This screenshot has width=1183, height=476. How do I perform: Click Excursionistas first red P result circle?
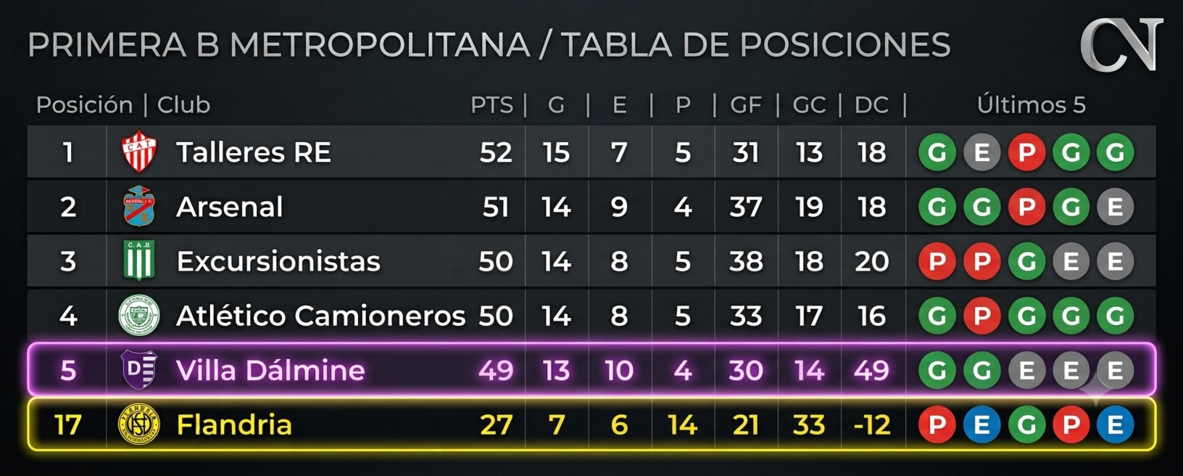[x=937, y=262]
